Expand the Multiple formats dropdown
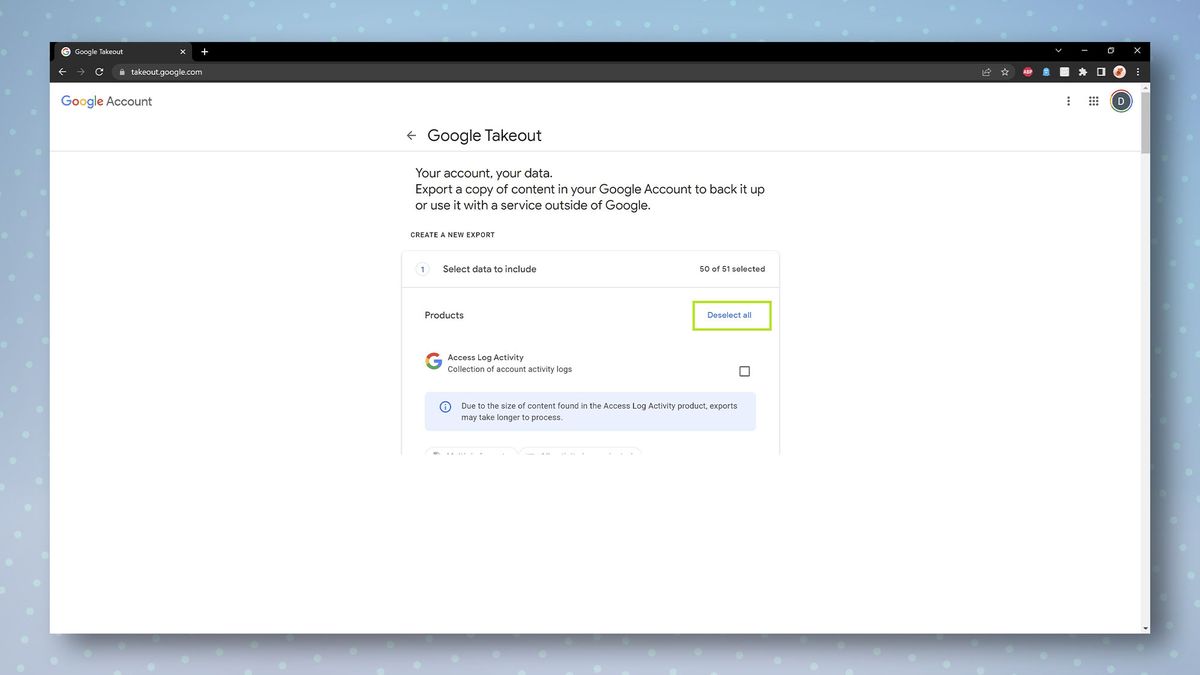The image size is (1200, 675). (x=470, y=455)
